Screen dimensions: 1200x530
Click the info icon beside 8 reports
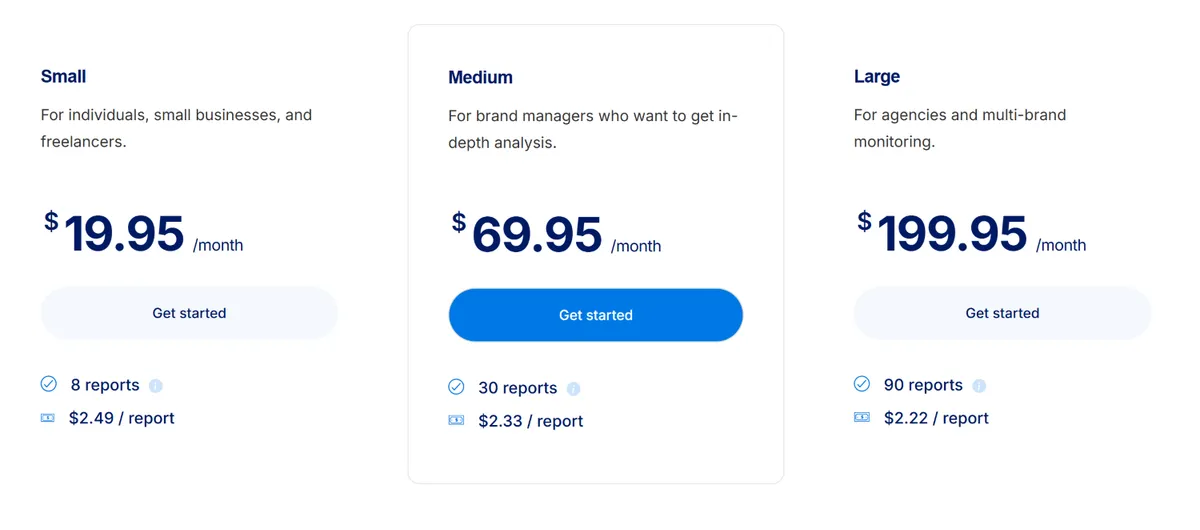click(155, 386)
